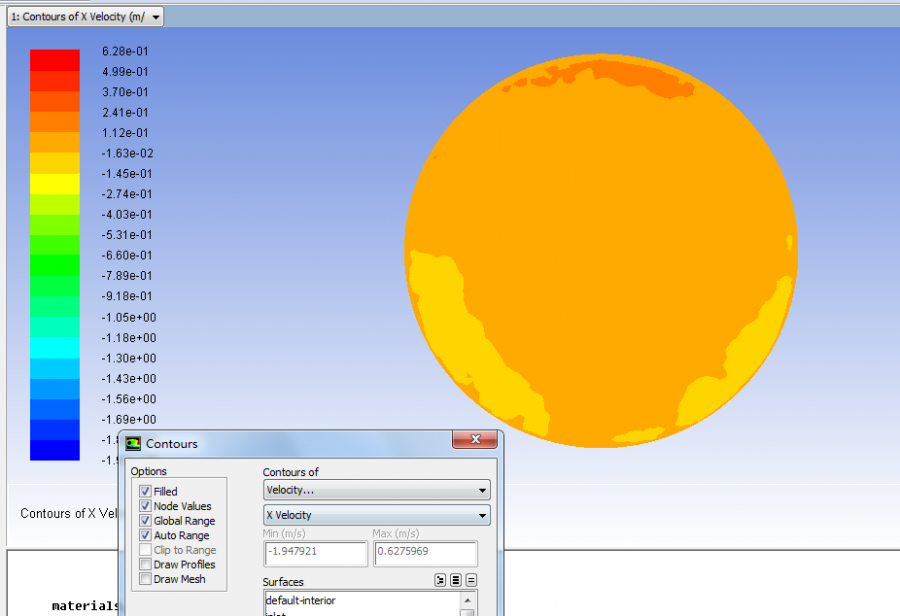Click the 6.28e-01 legend value
The height and width of the screenshot is (616, 900).
[125, 51]
